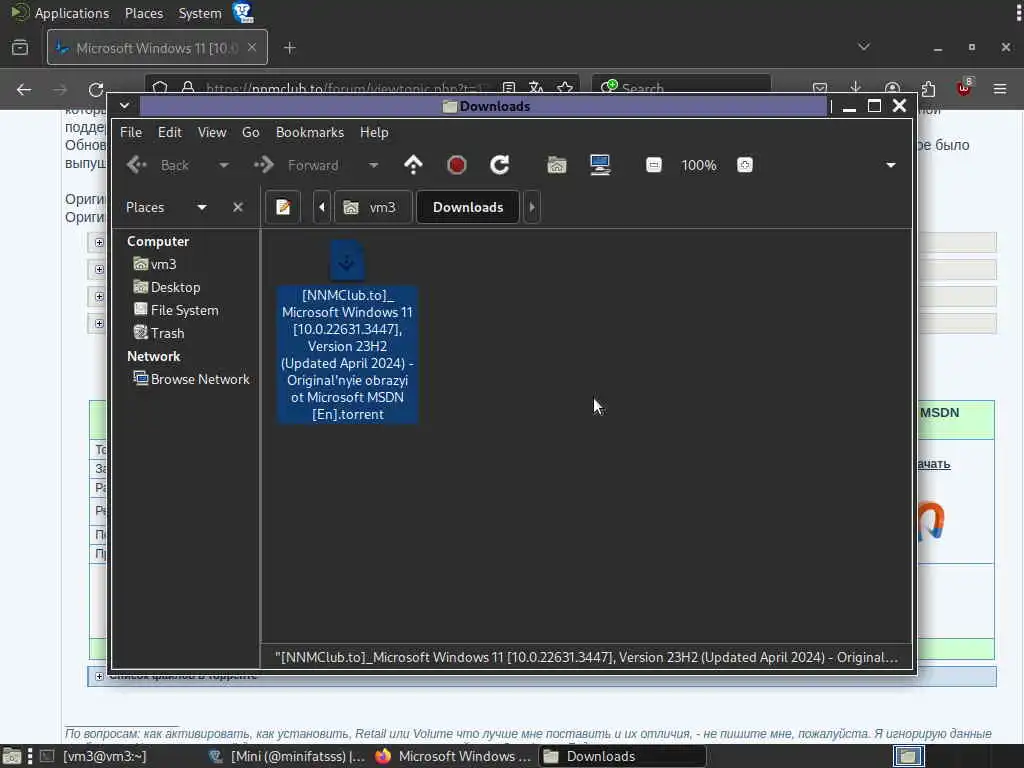Screen dimensions: 1024x768
Task: Click the red Stop loading icon
Action: [x=456, y=165]
